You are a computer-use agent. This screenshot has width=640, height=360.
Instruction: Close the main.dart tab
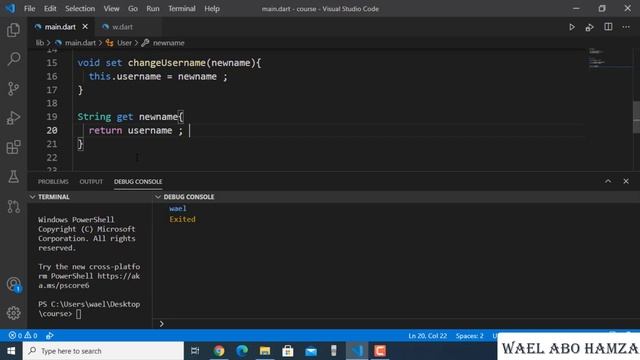pyautogui.click(x=85, y=27)
